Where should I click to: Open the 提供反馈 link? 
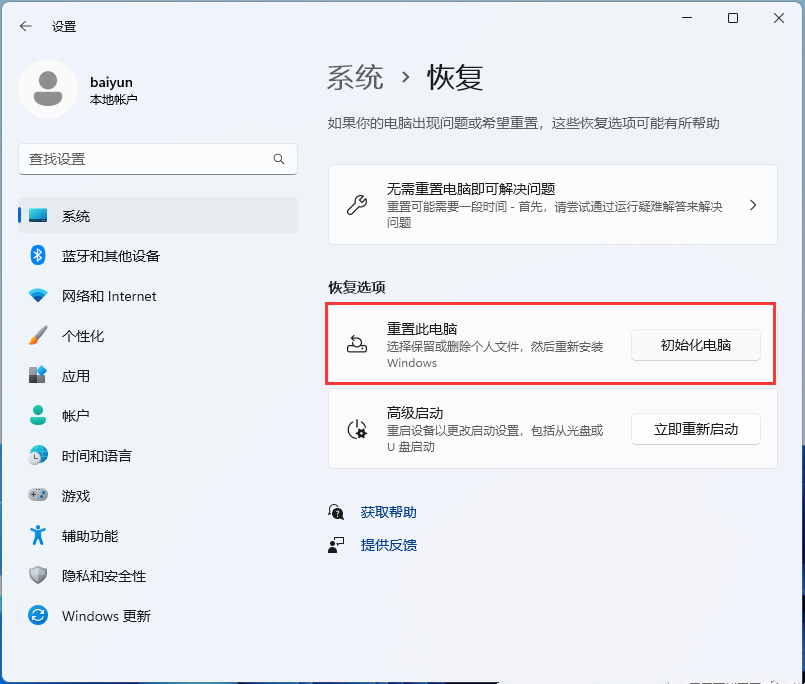coord(389,545)
